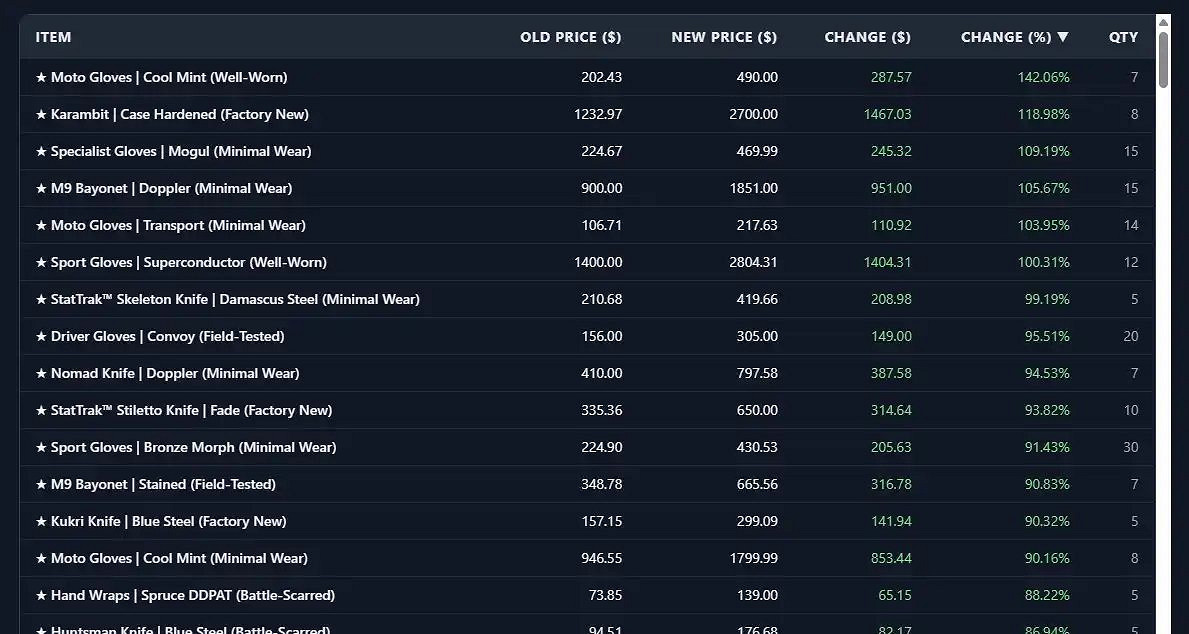Sort table by CHANGE ($) header

[x=867, y=37]
